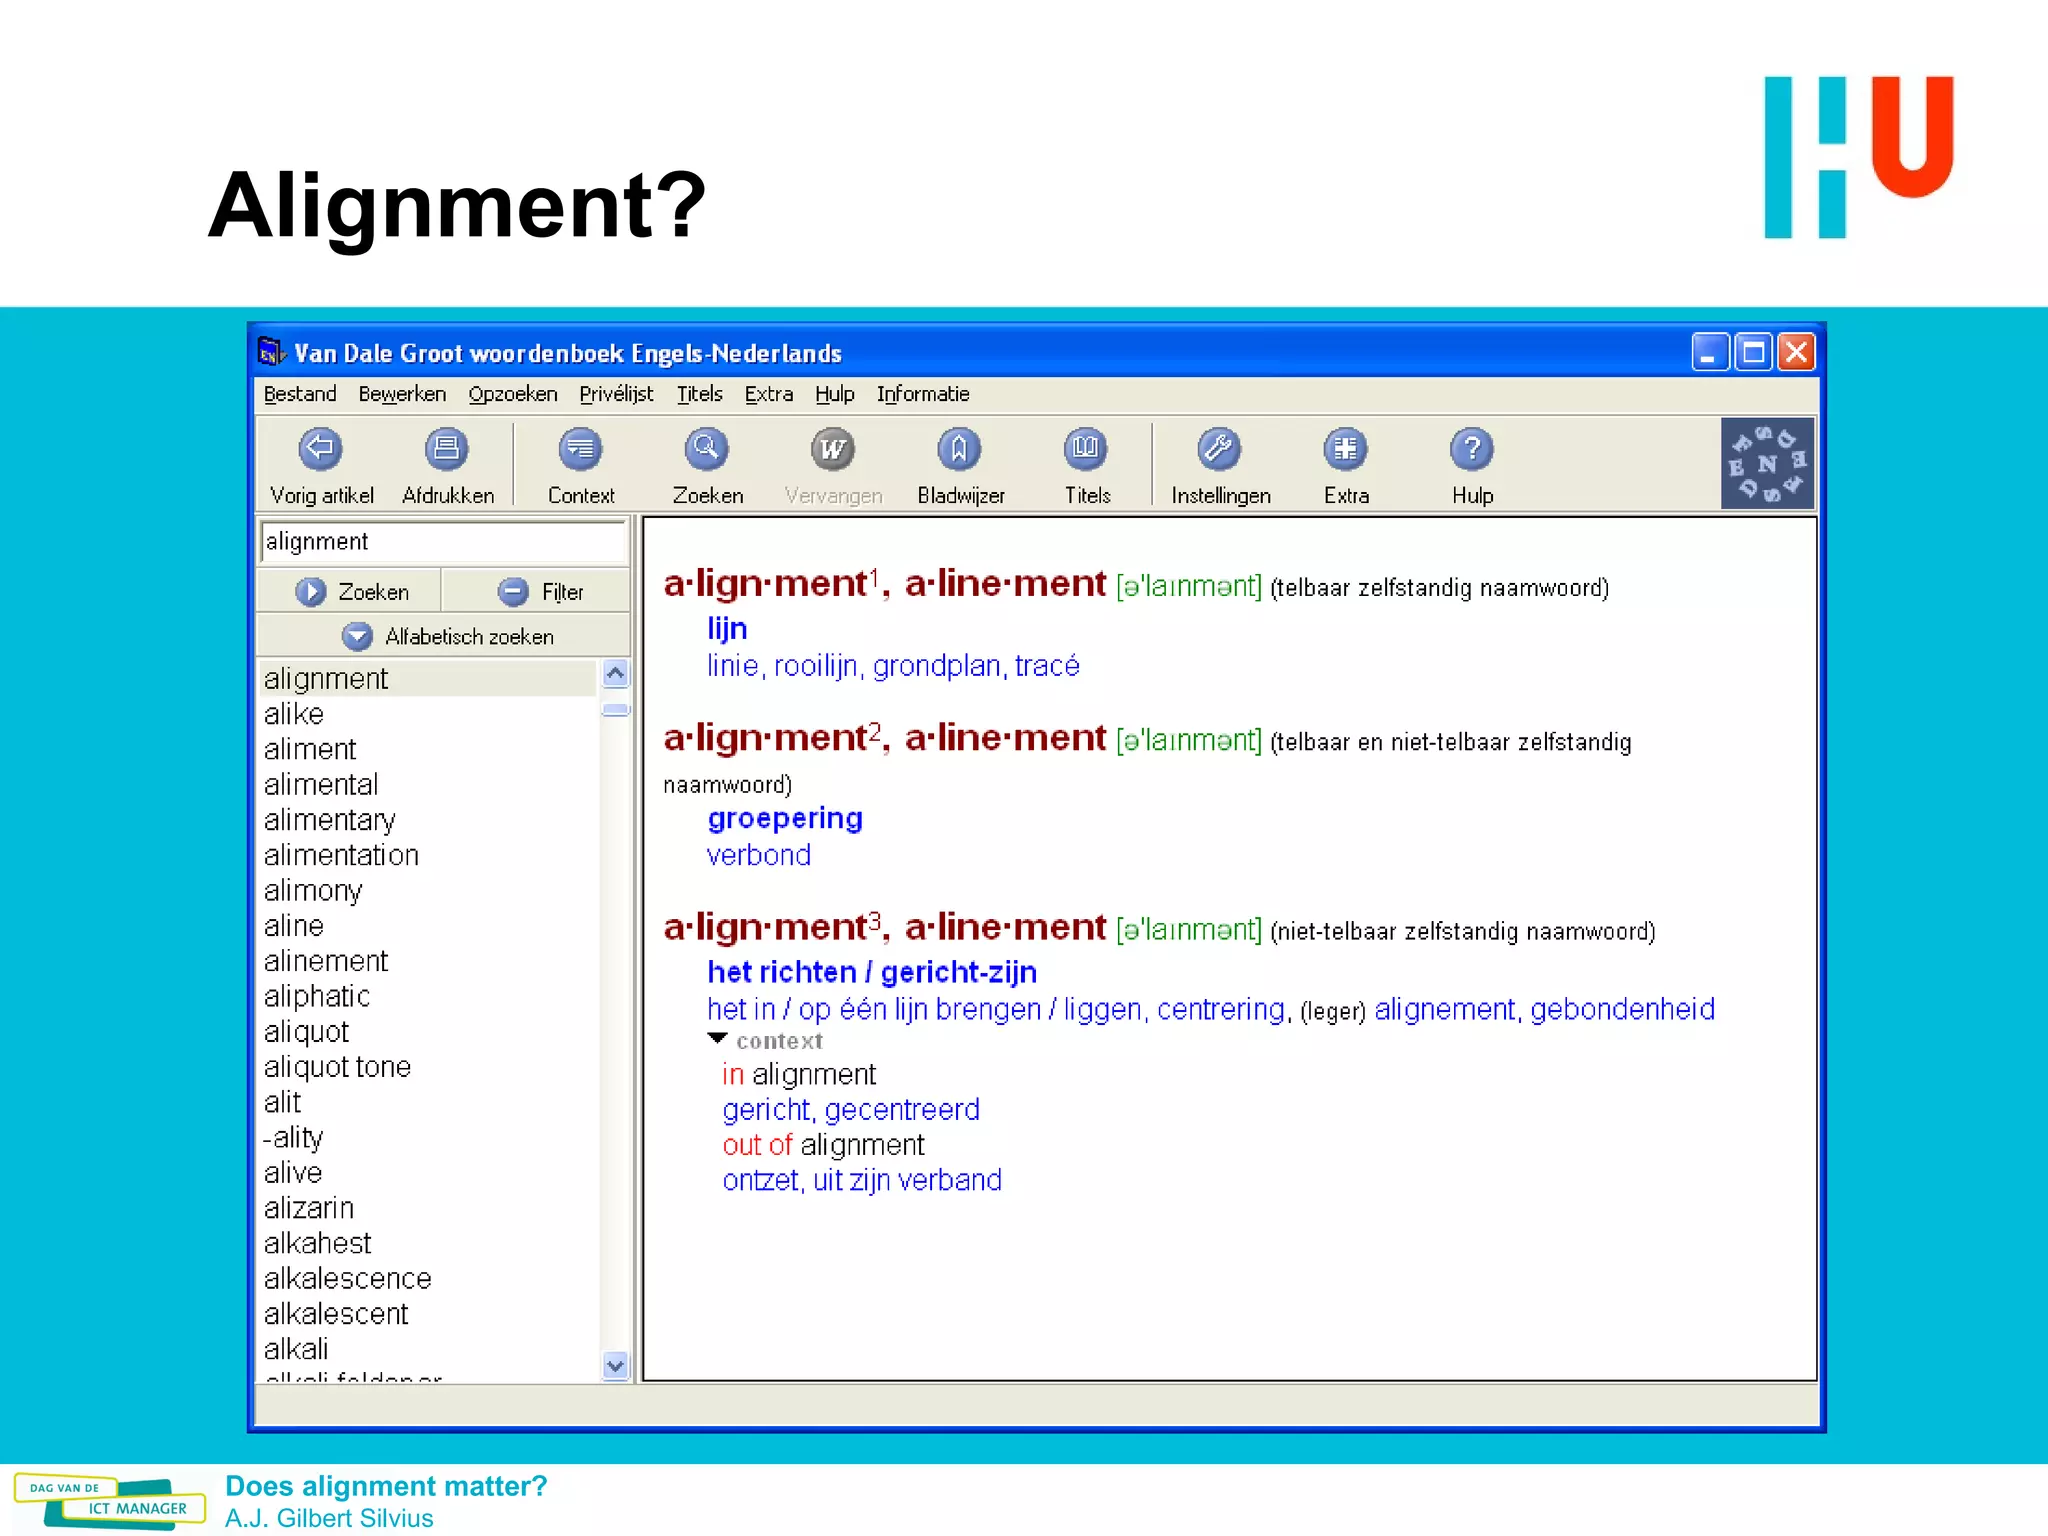Expand Alfabetisch zoeken dropdown button

coord(445,636)
